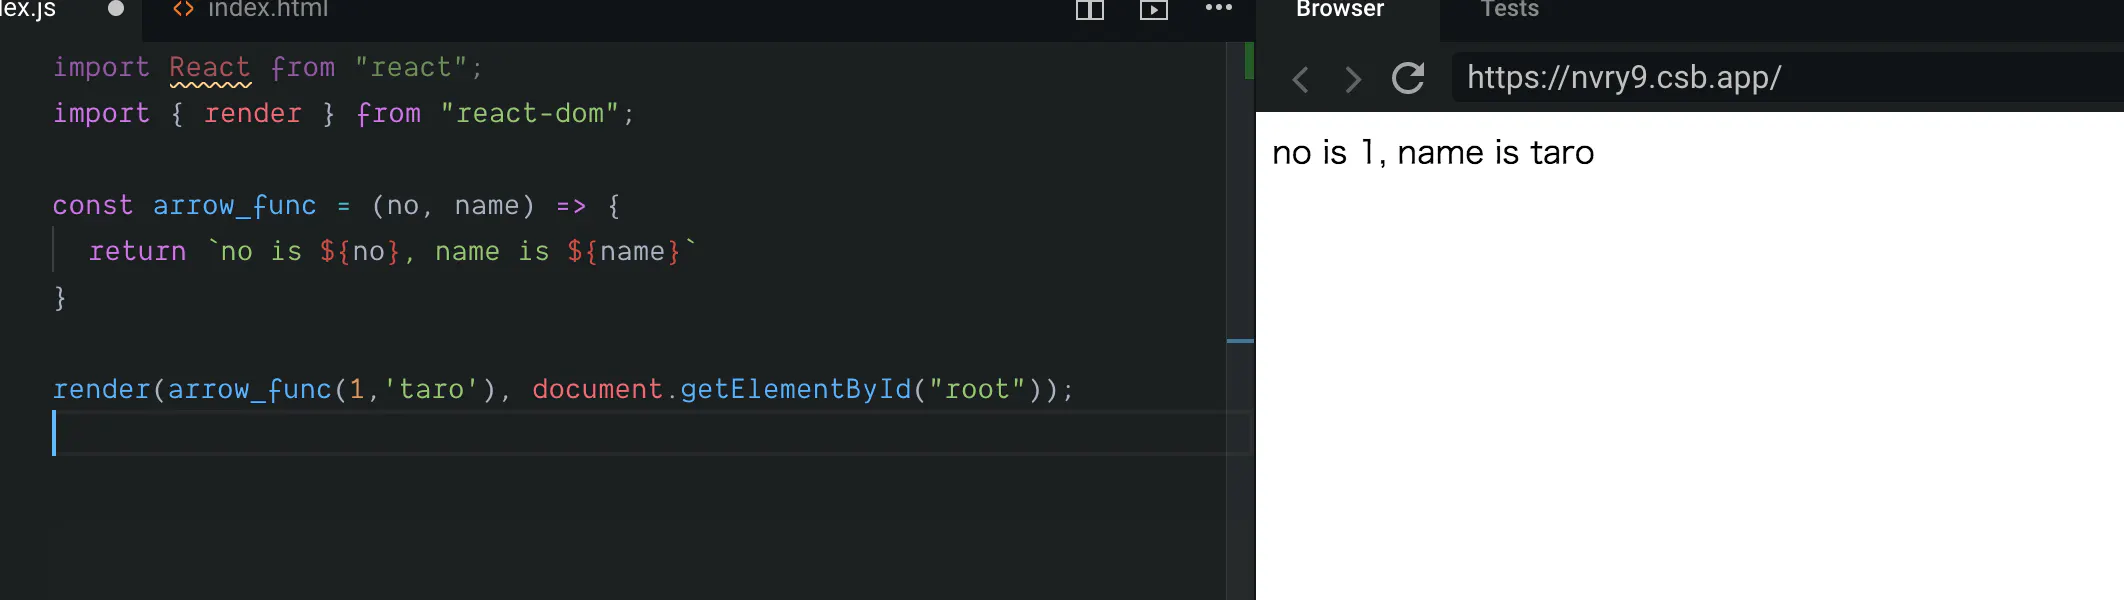Viewport: 2124px width, 600px height.
Task: Click the "react-dom" import string
Action: (x=529, y=114)
